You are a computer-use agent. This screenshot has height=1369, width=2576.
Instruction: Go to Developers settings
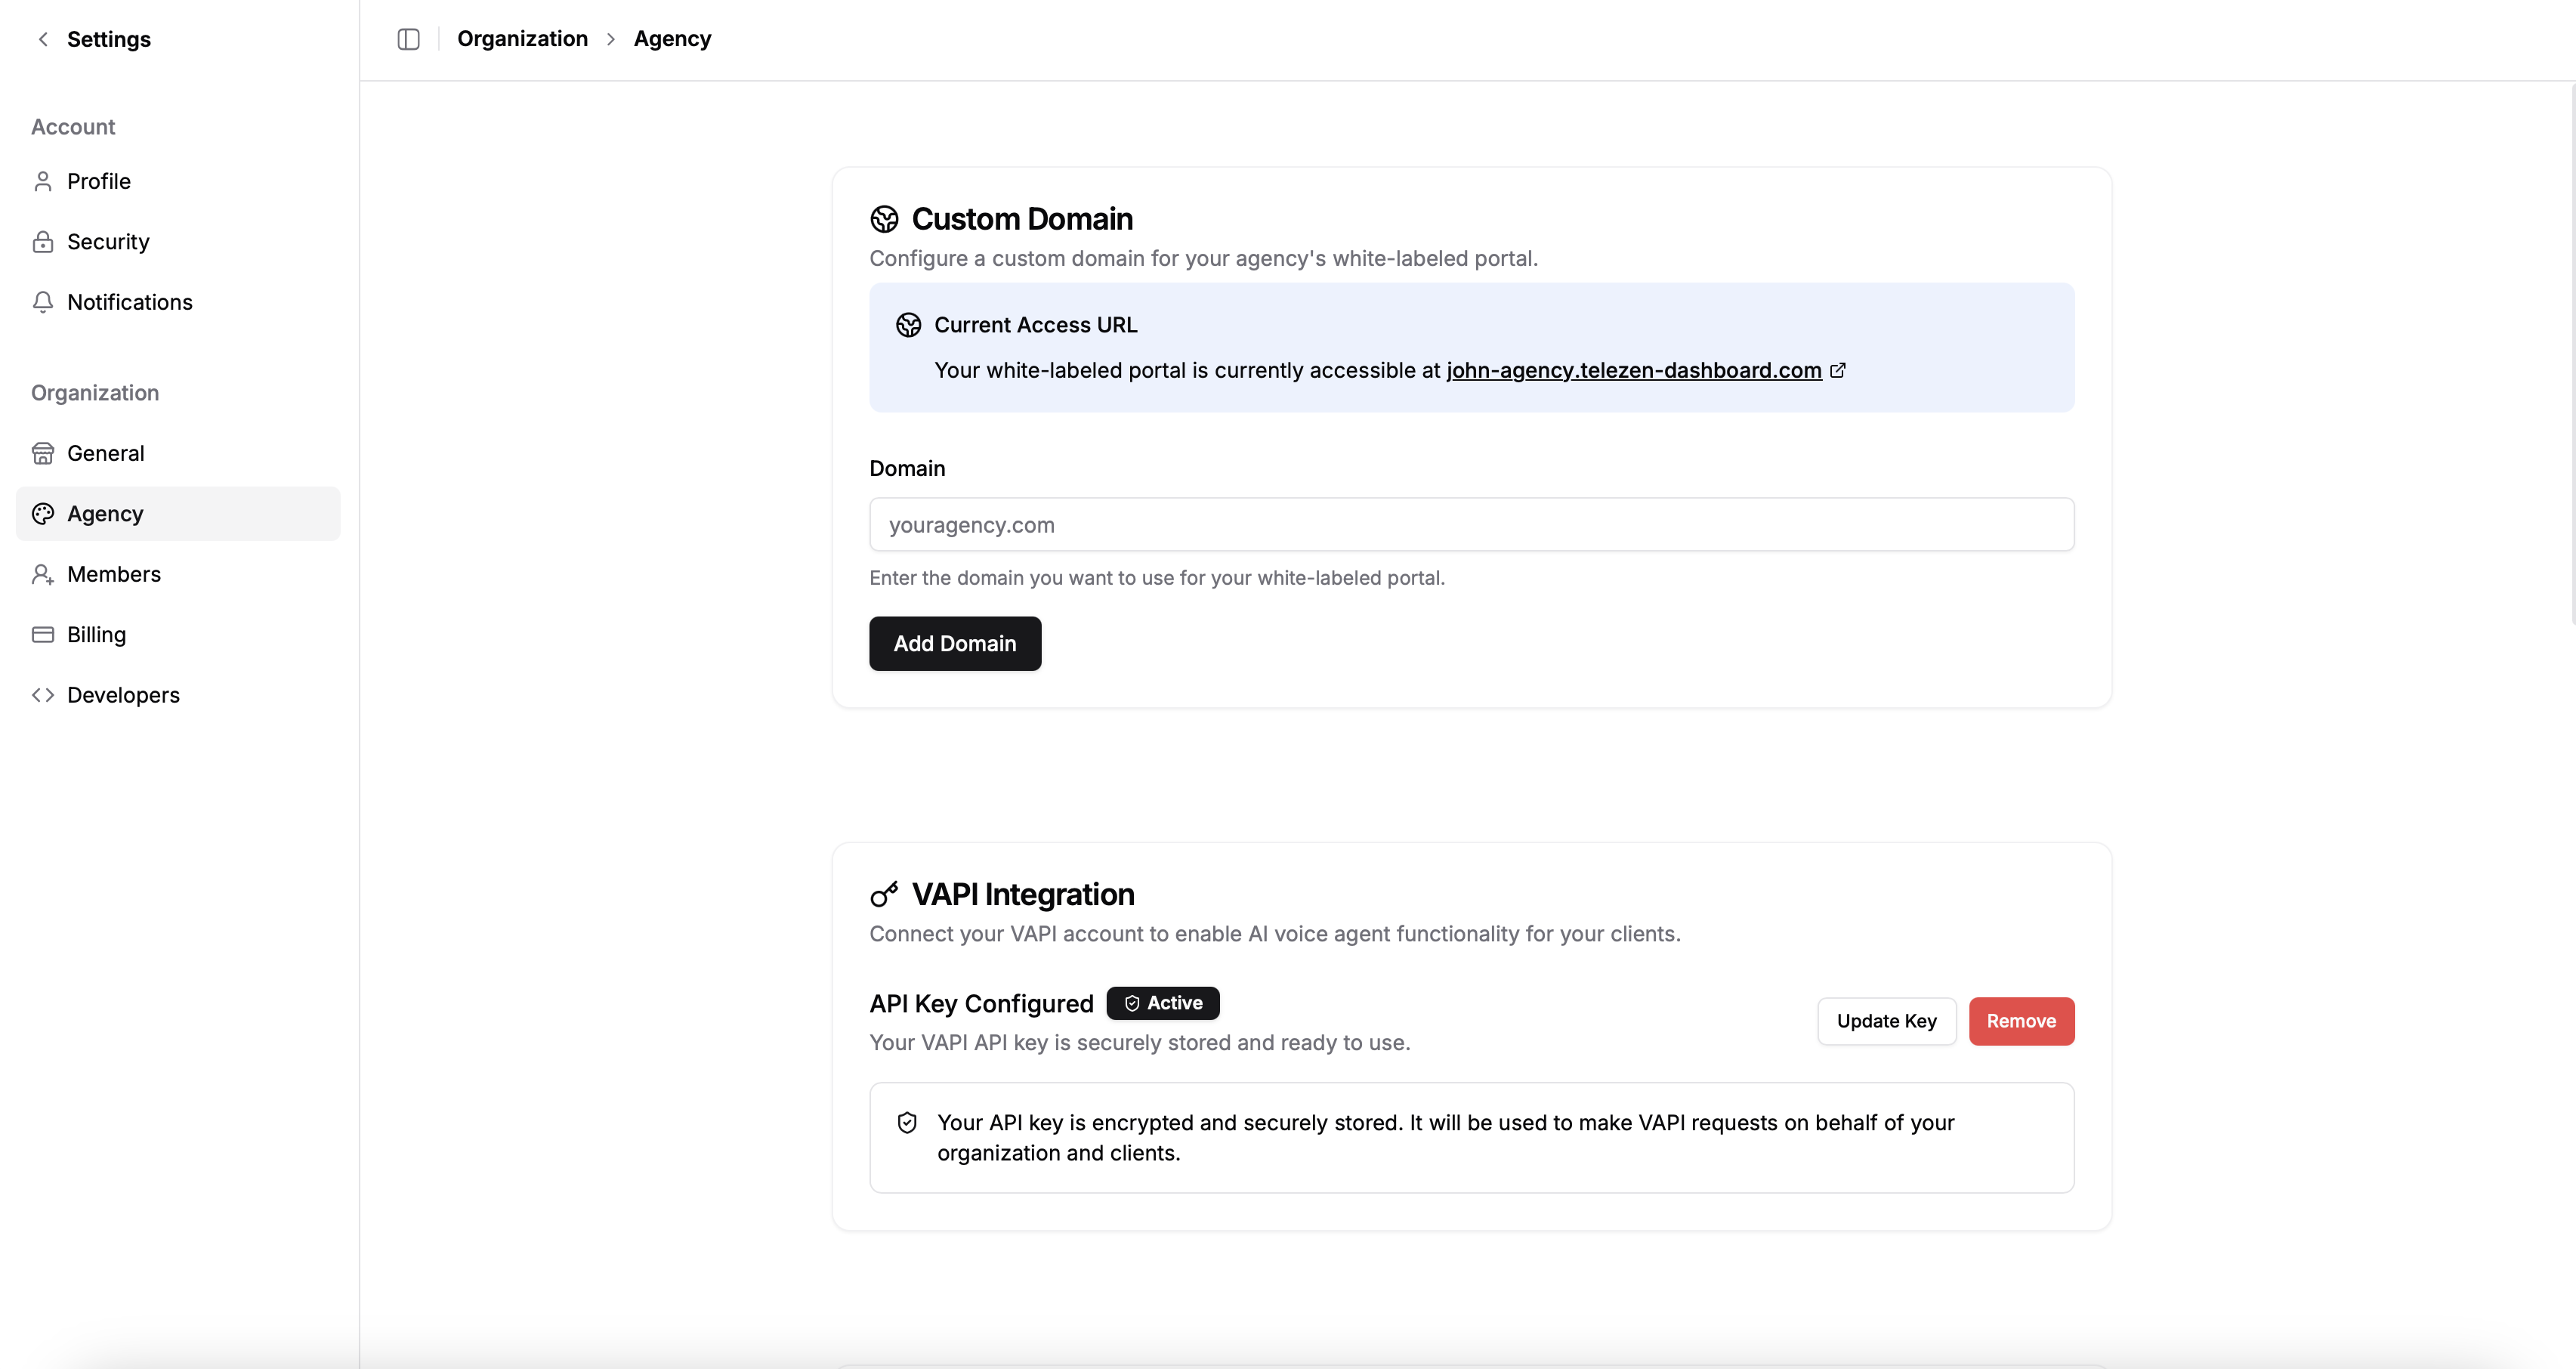pyautogui.click(x=178, y=695)
